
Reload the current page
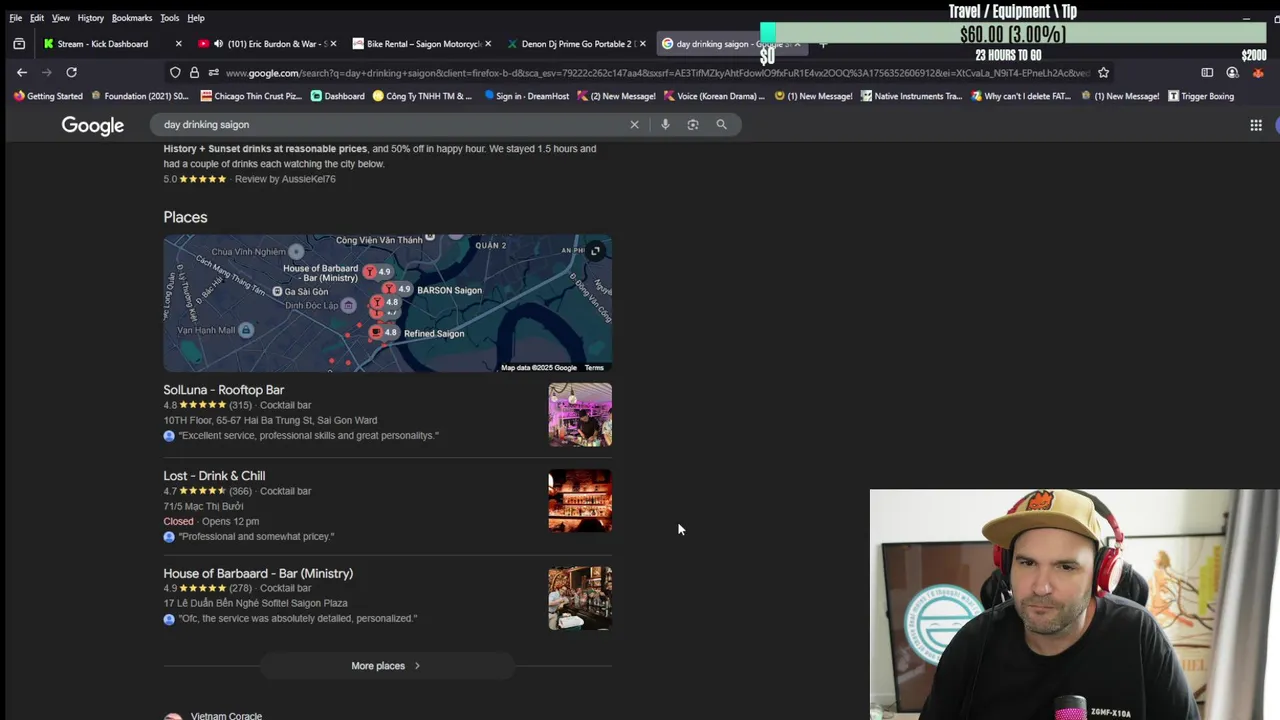[x=71, y=72]
